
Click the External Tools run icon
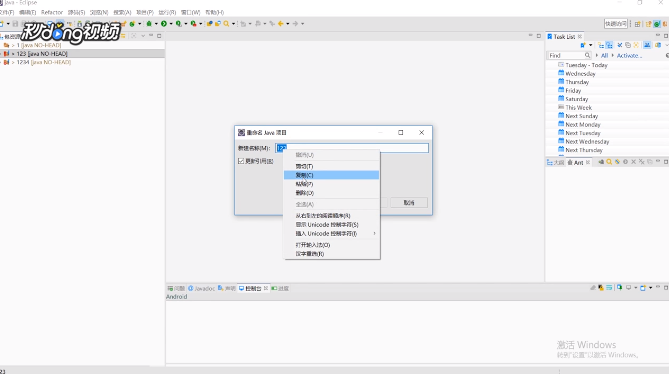[x=194, y=24]
